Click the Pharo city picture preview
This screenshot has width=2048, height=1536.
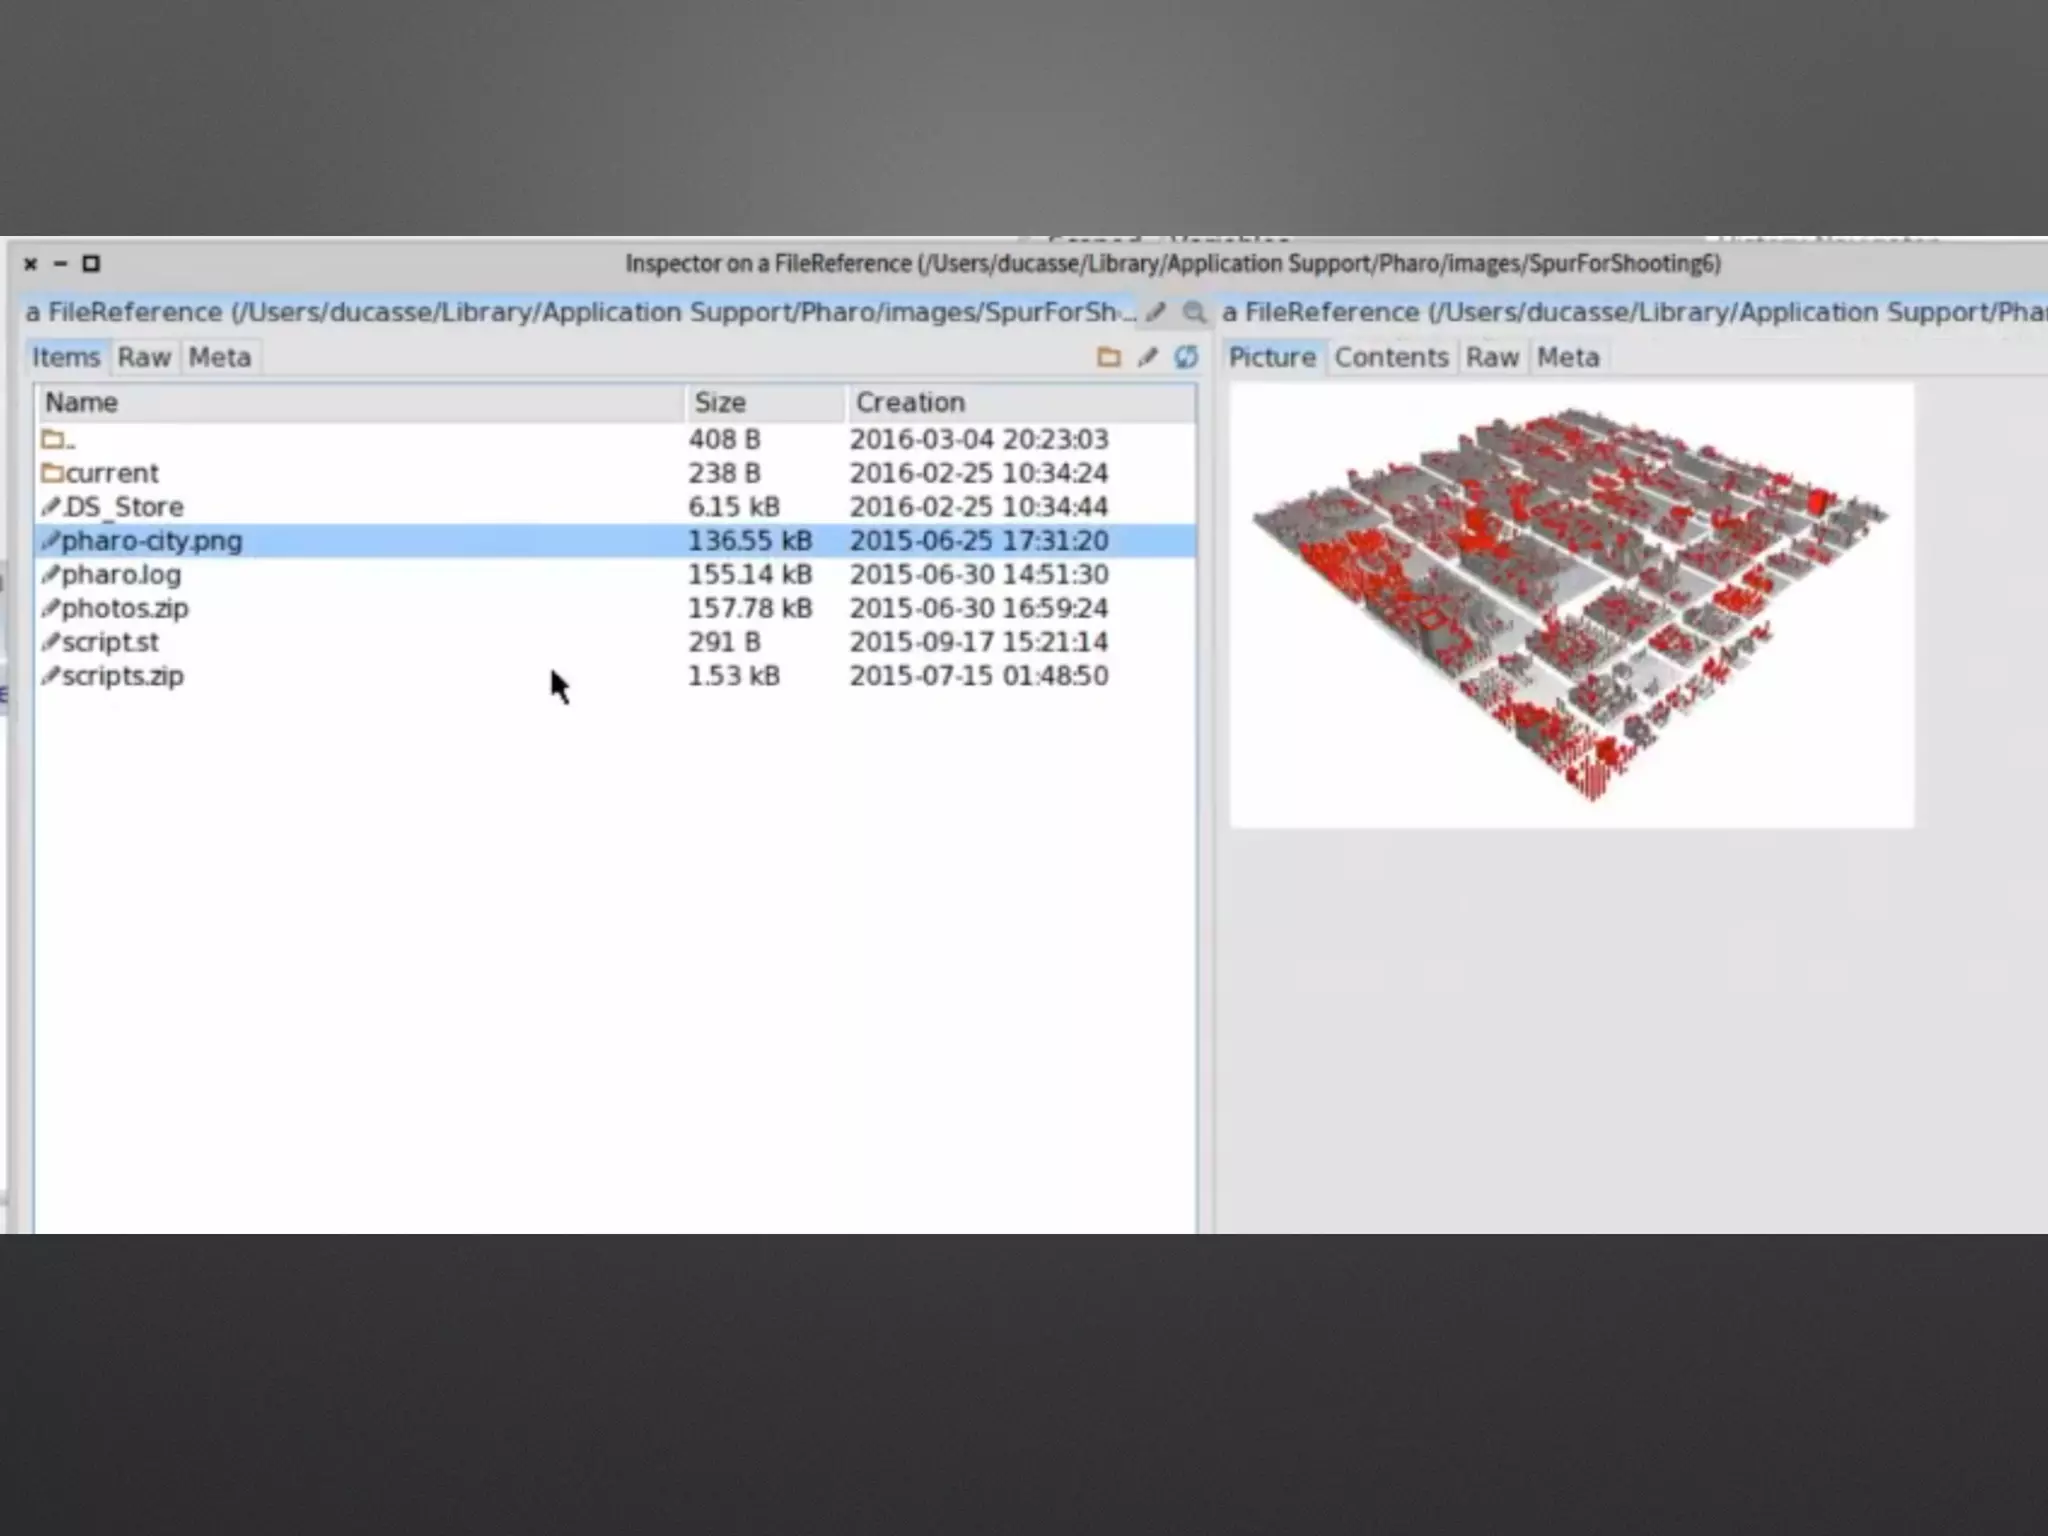[x=1570, y=604]
